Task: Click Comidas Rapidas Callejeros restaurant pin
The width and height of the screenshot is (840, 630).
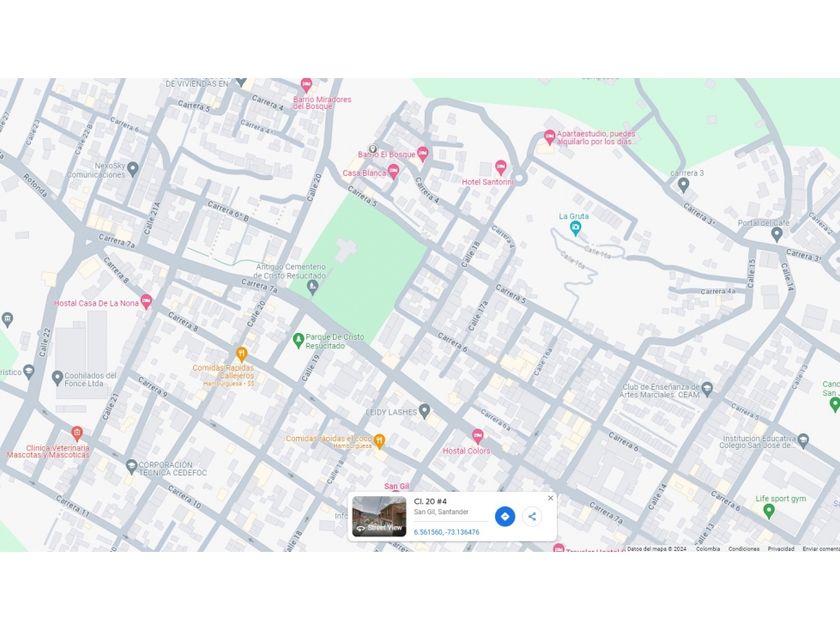Action: point(242,354)
